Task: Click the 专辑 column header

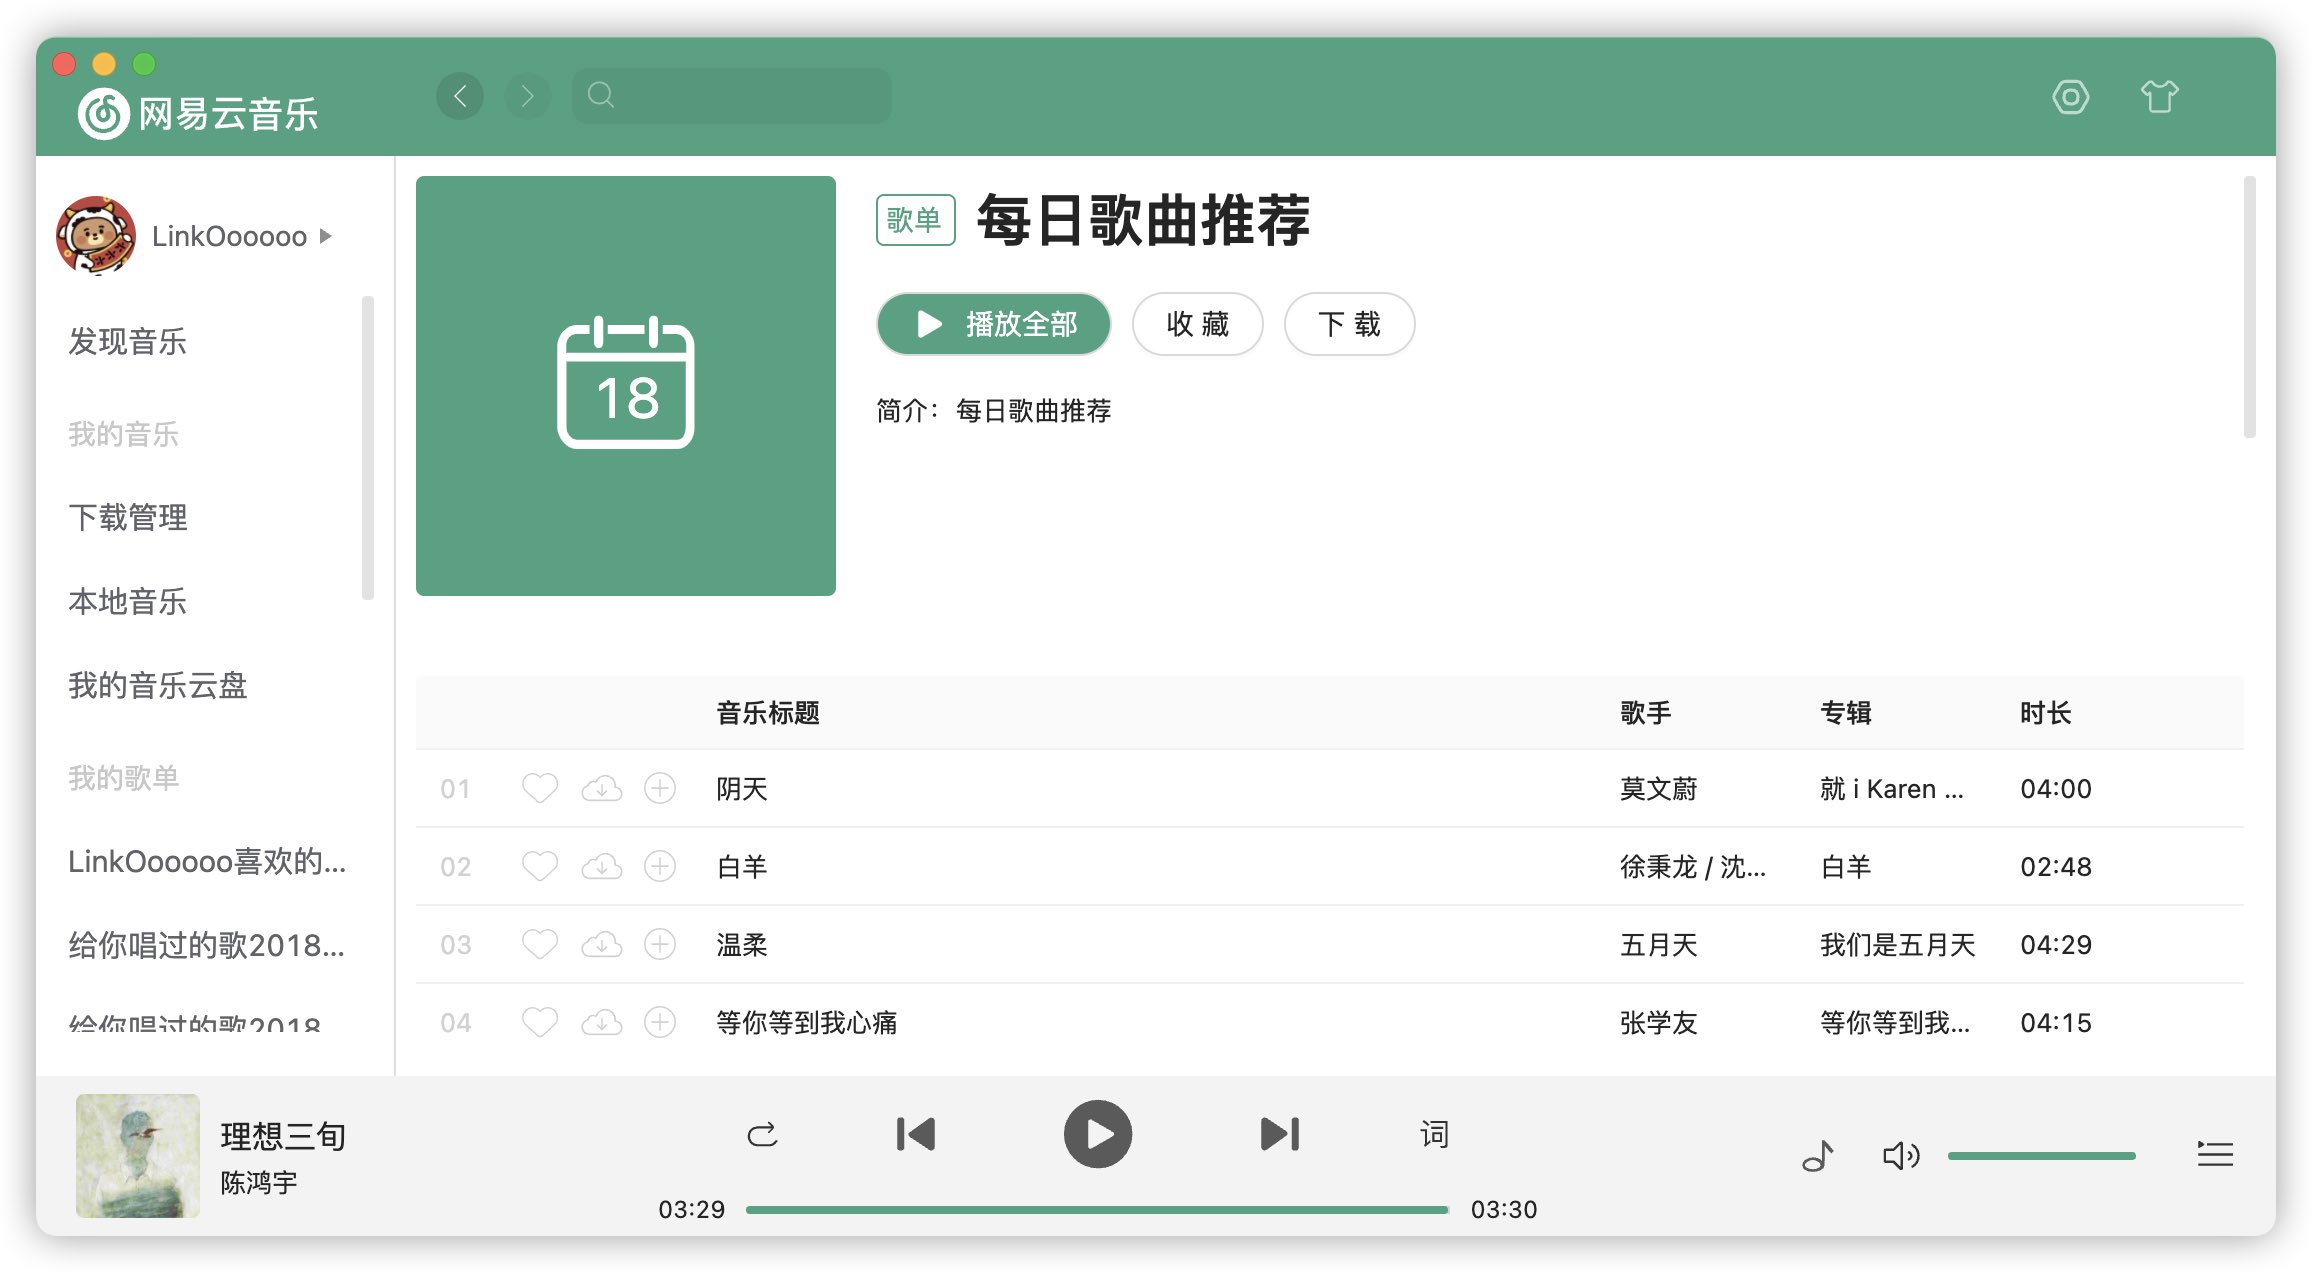Action: pos(1846,713)
